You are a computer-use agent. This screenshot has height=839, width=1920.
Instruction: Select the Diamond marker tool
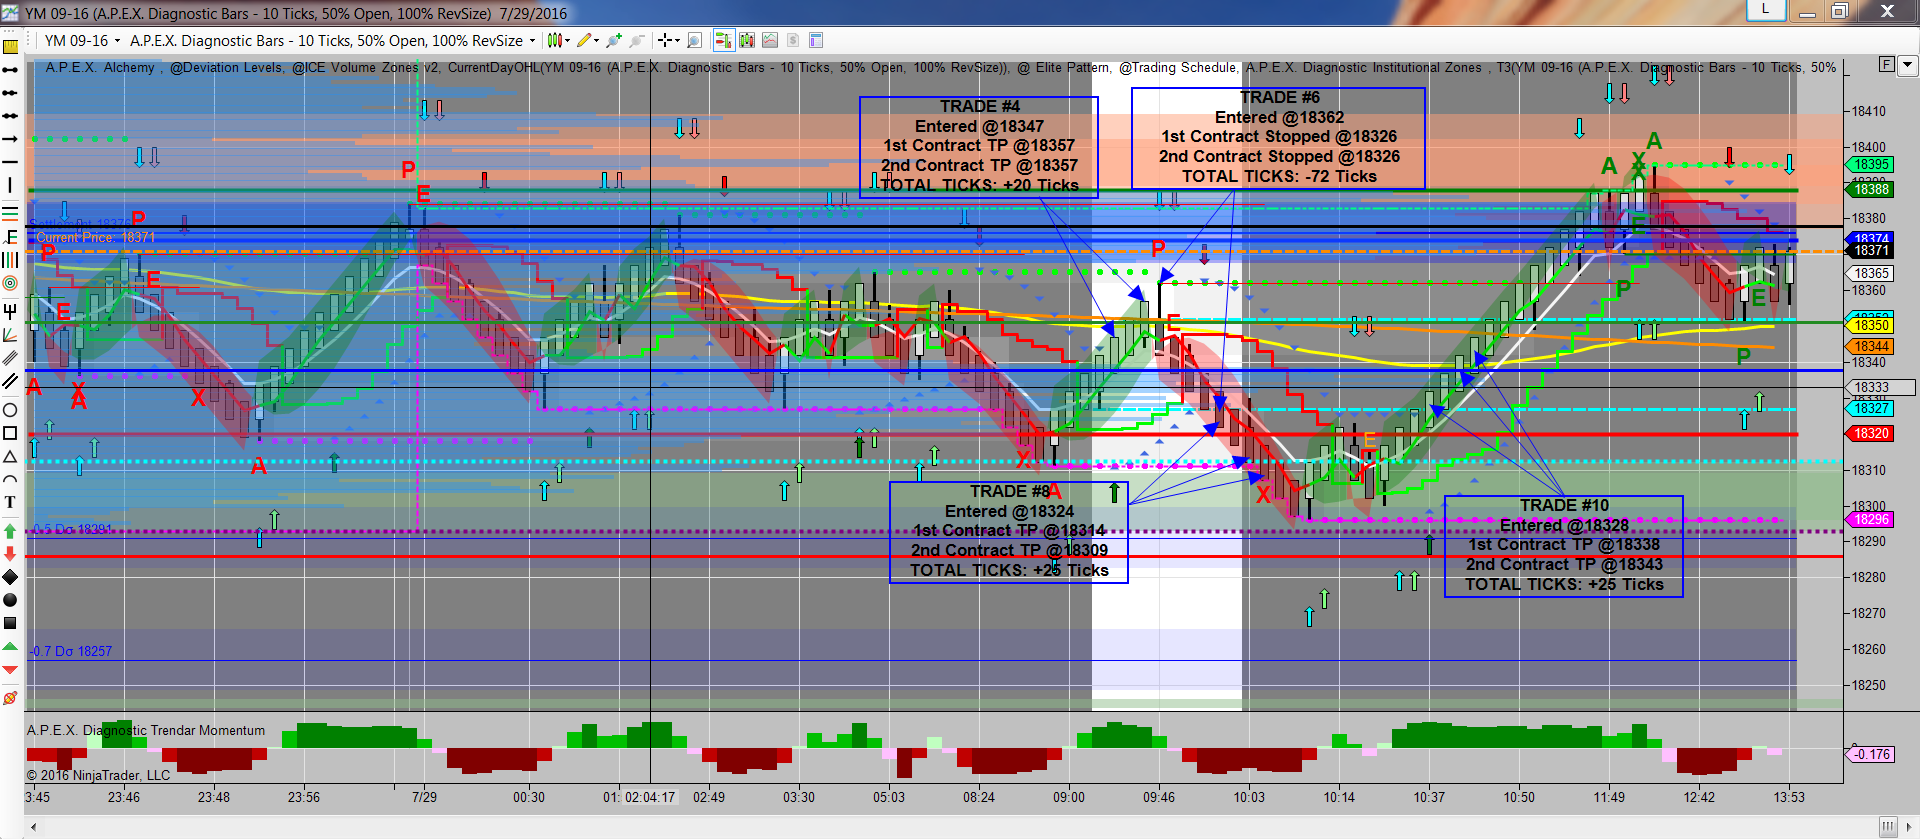(10, 577)
